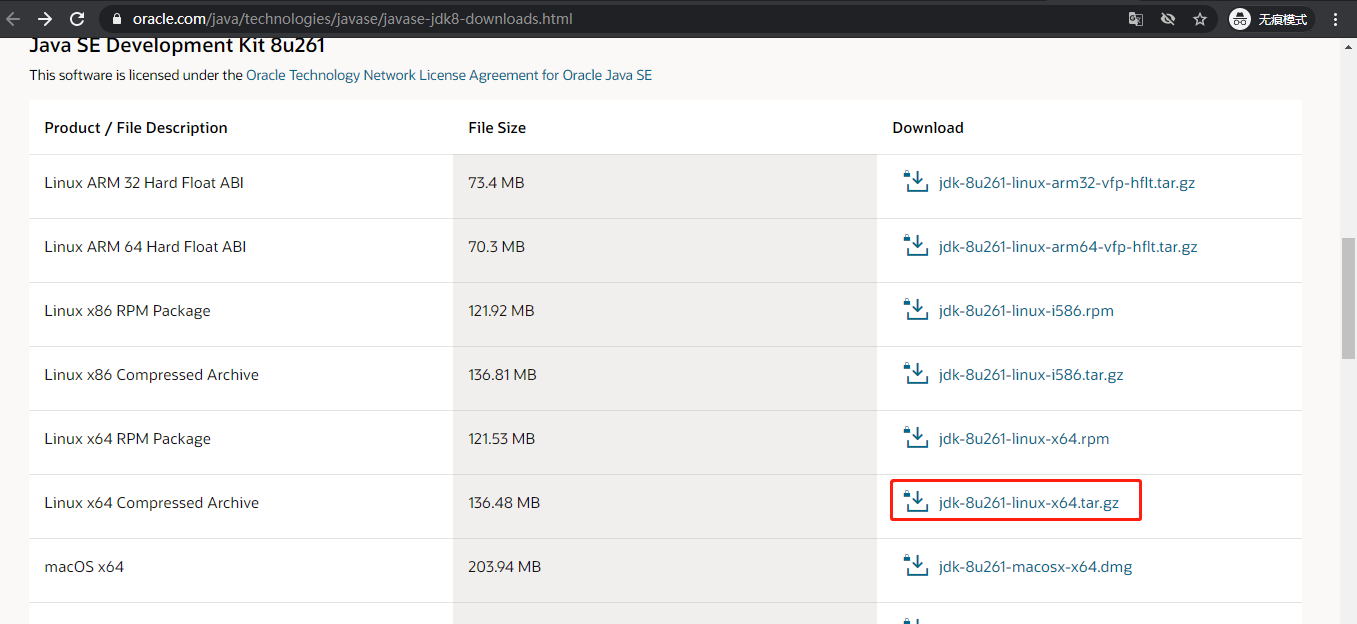This screenshot has height=624, width=1357.
Task: Download jdk-8u261-linux-x64.rpm
Action: point(1024,439)
